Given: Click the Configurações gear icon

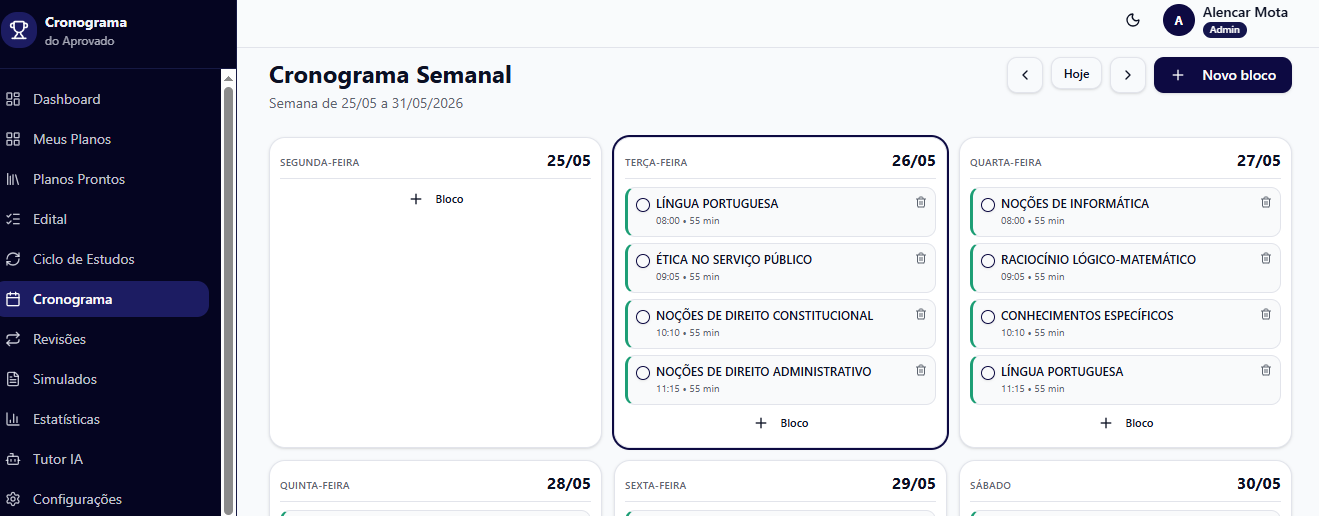Looking at the screenshot, I should click(x=13, y=499).
